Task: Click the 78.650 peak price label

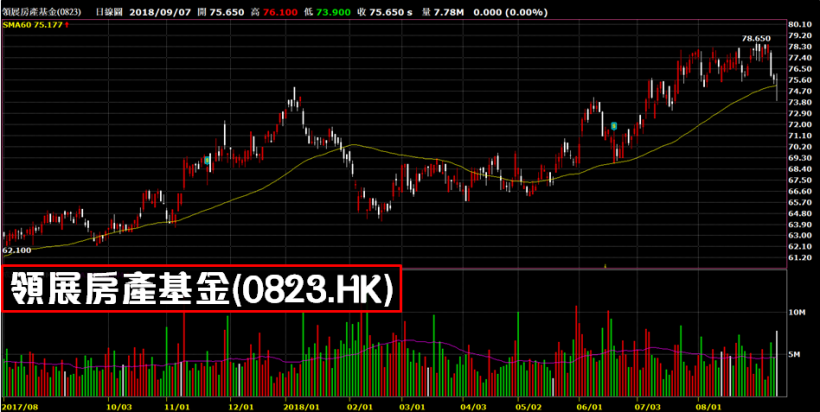Action: click(x=756, y=38)
